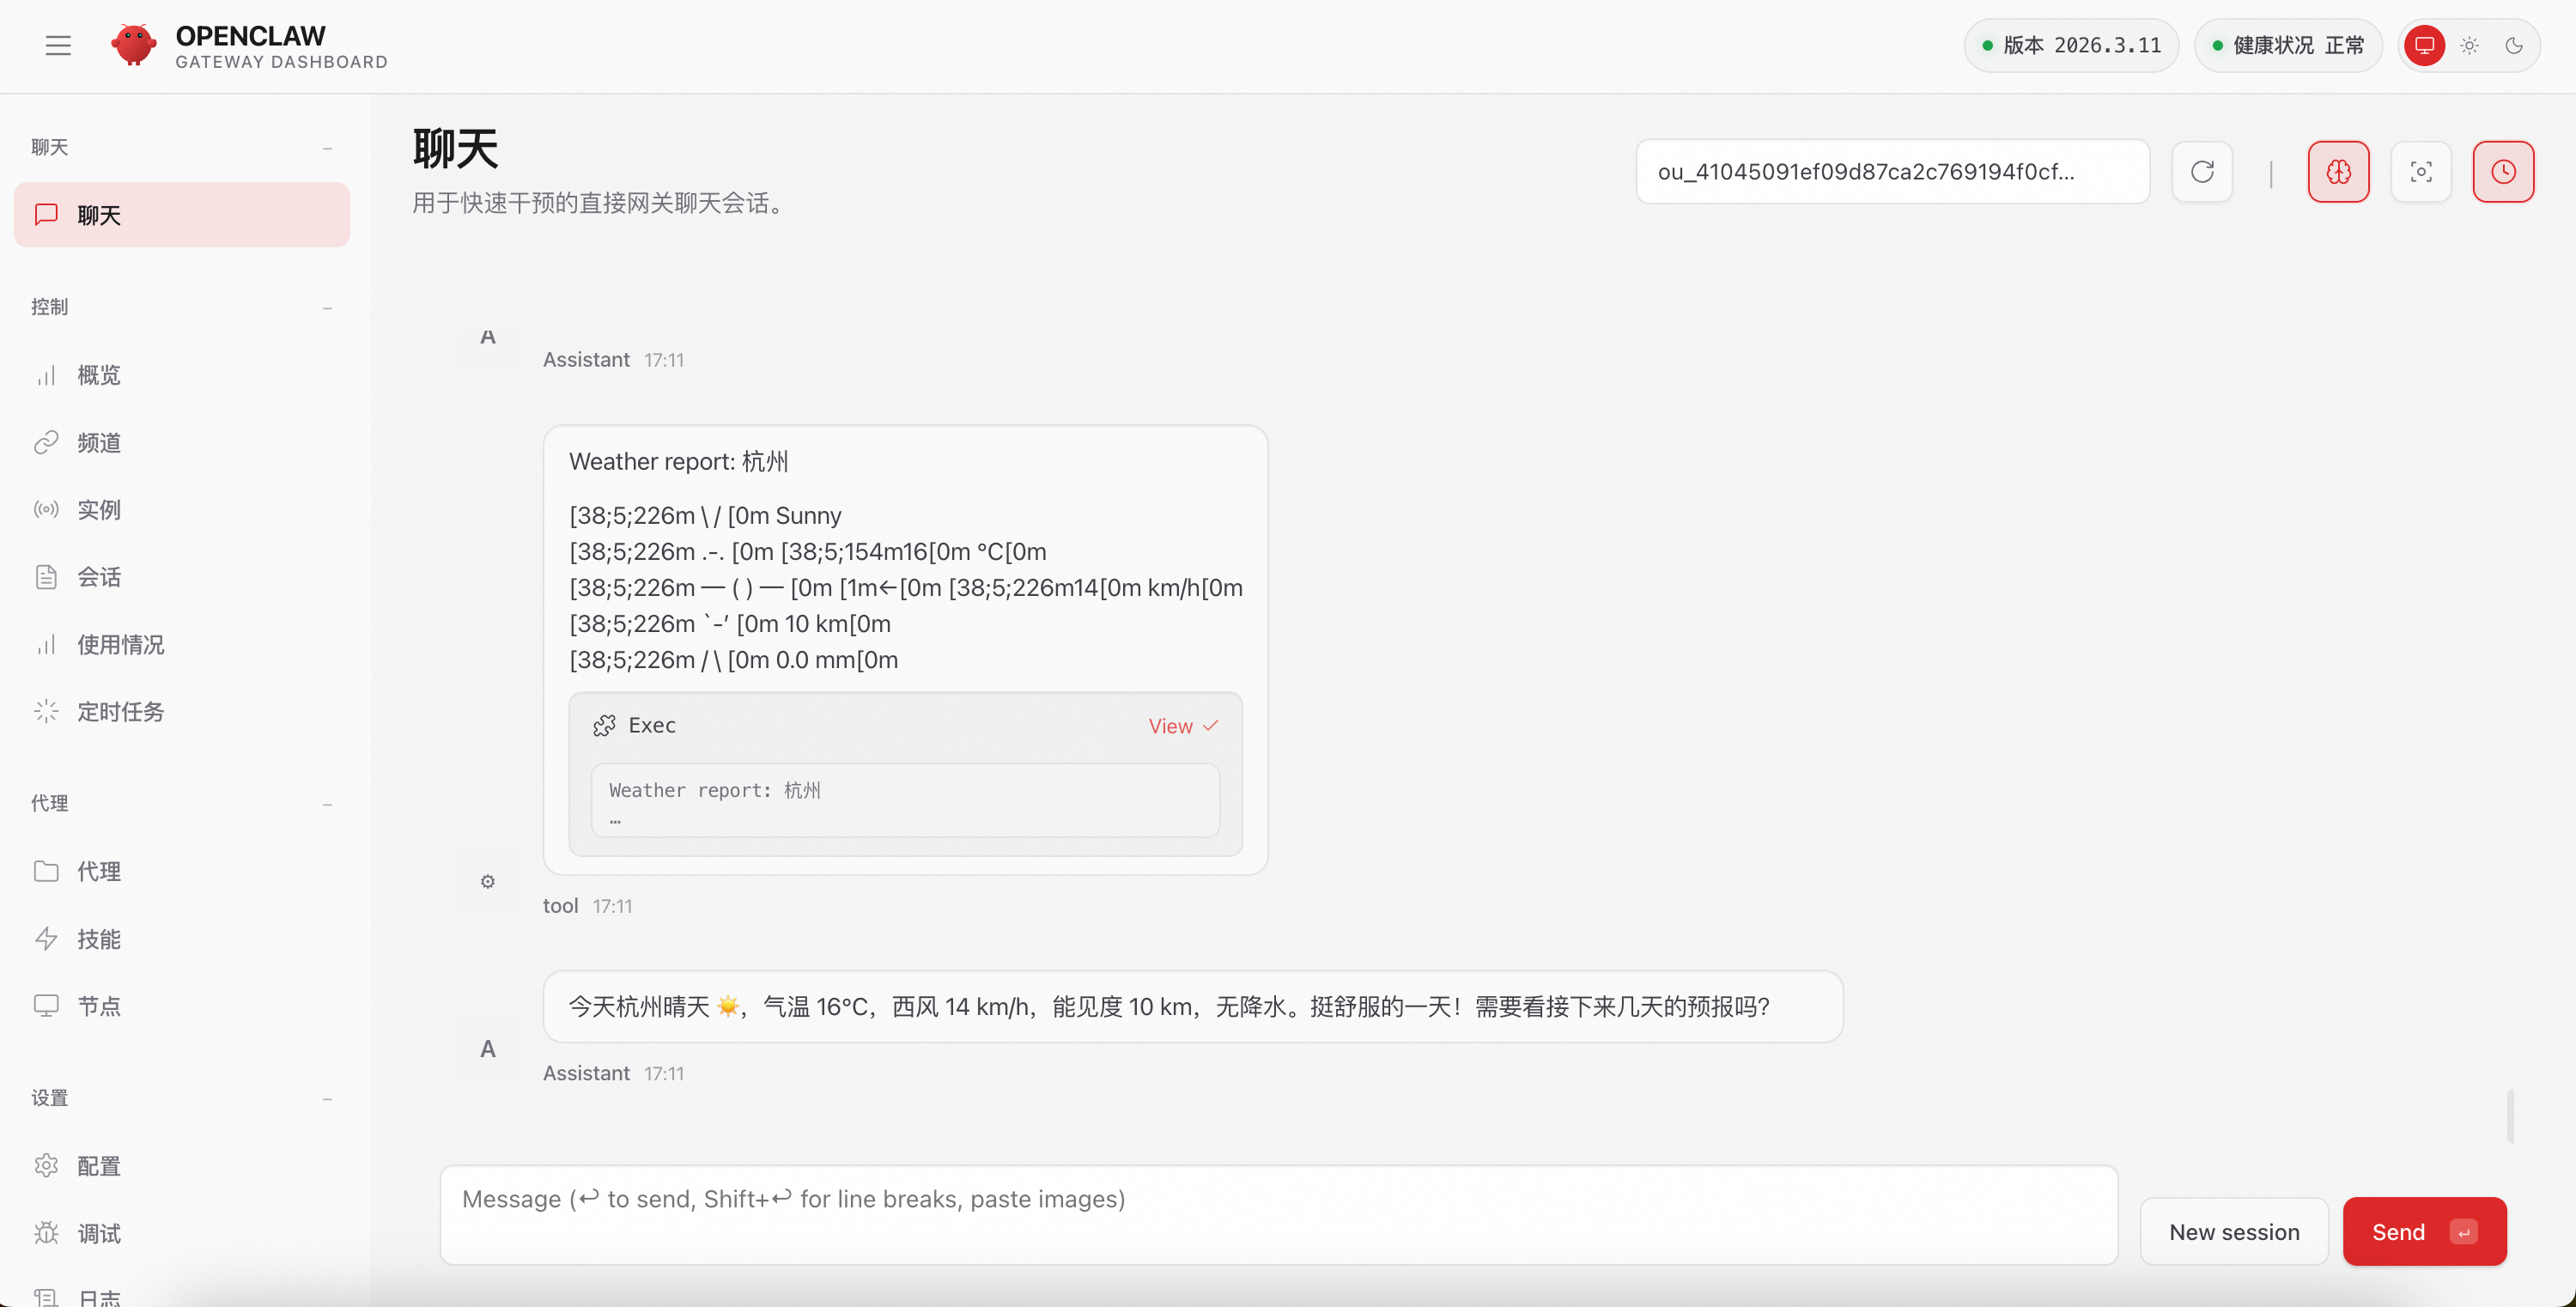Open the Exec output preview box

pyautogui.click(x=905, y=801)
